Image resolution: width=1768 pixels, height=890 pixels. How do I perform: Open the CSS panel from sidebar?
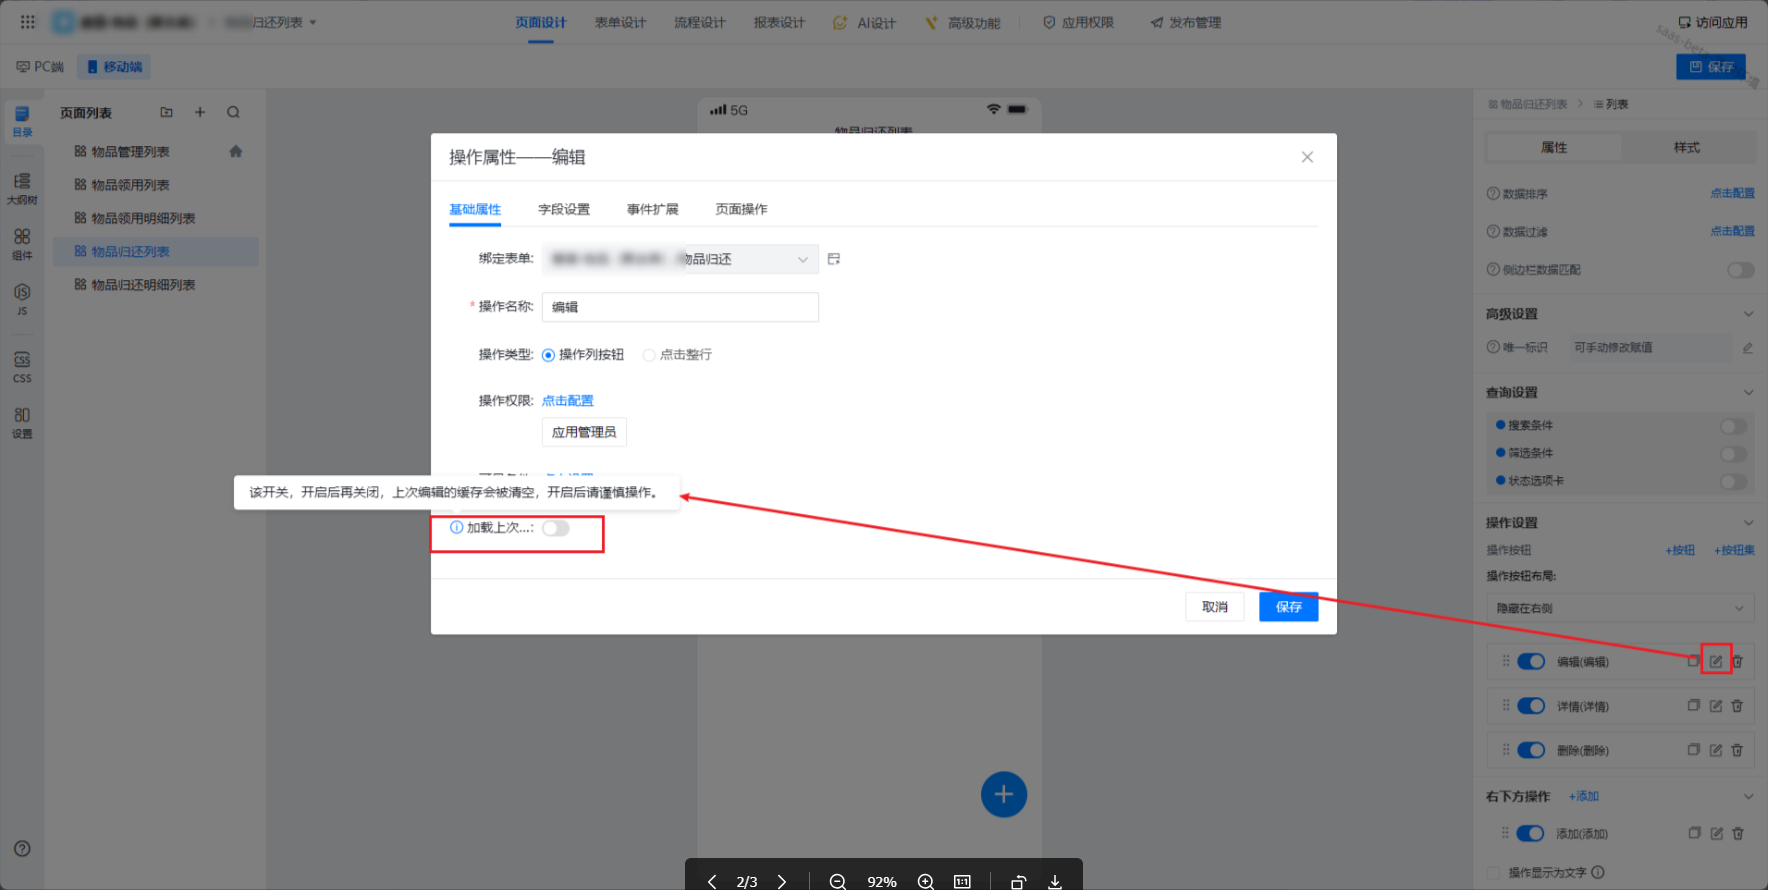(22, 366)
